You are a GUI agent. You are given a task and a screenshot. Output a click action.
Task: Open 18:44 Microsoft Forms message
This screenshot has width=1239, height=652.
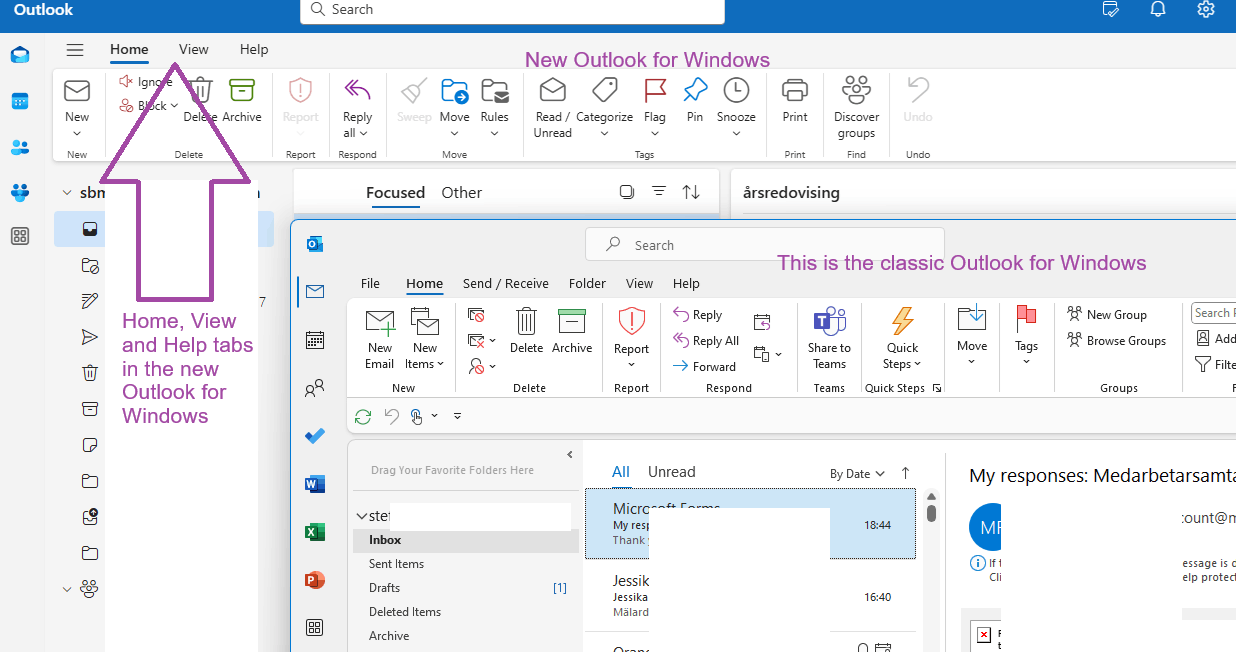(750, 523)
